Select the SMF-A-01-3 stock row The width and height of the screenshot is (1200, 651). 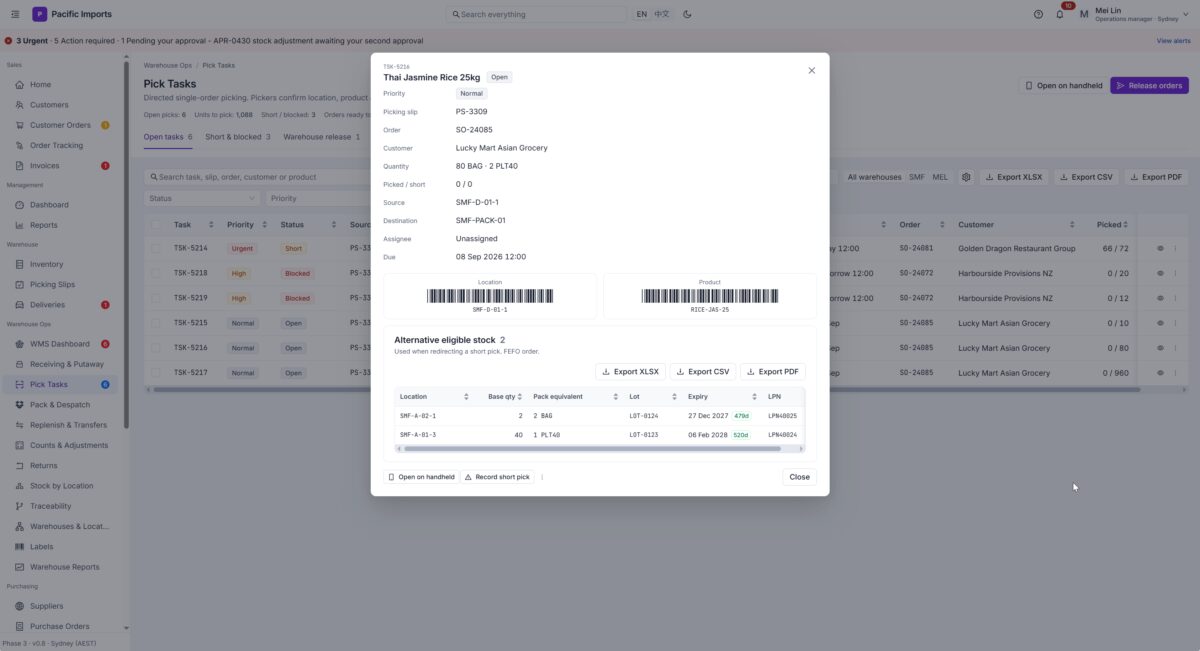tap(600, 435)
